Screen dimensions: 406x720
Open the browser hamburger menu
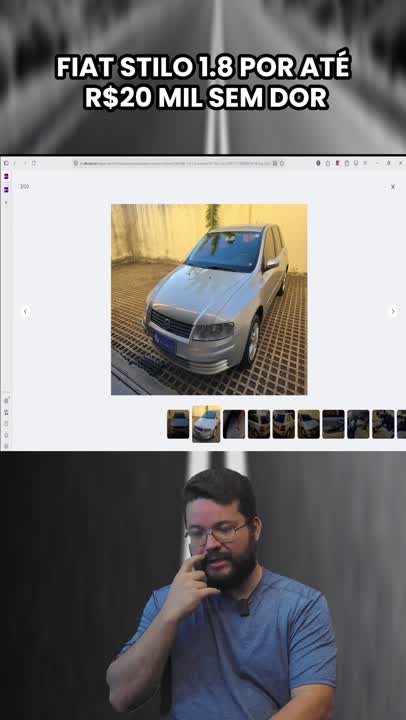[365, 163]
